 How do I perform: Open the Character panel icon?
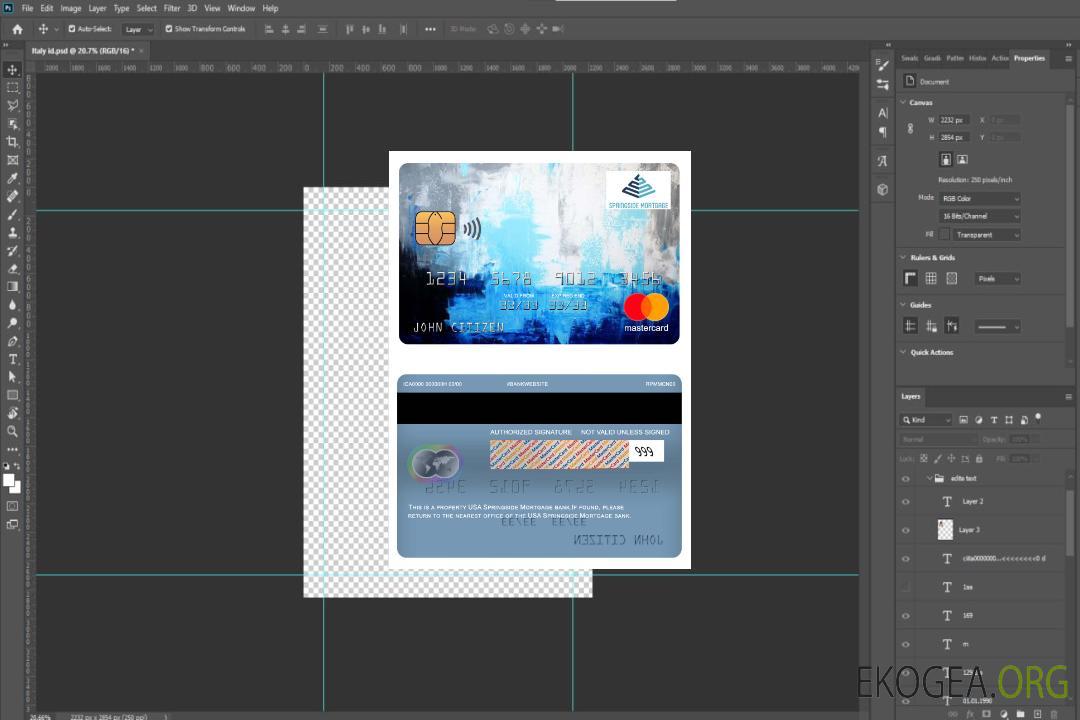(x=883, y=113)
